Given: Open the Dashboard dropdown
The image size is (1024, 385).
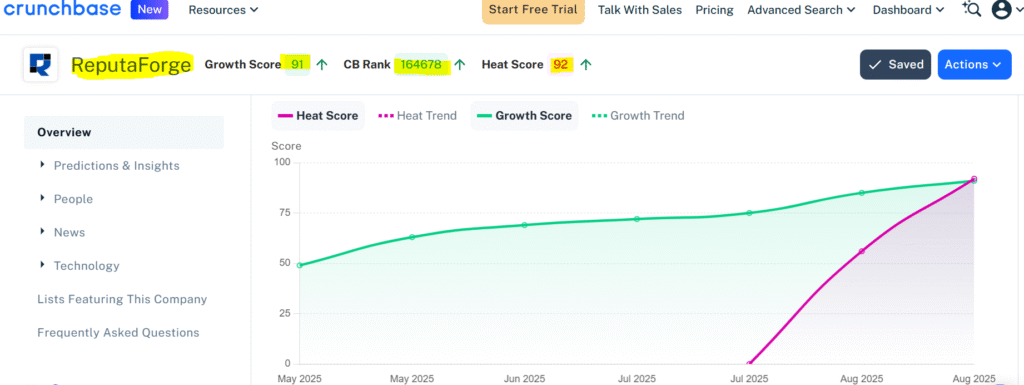Looking at the screenshot, I should (x=908, y=10).
